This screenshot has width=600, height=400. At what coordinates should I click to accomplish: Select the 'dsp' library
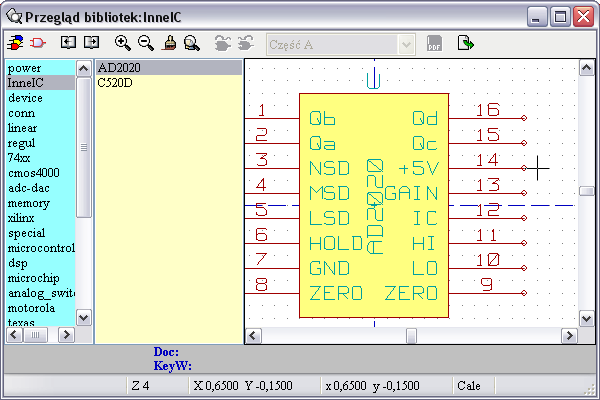pos(41,263)
